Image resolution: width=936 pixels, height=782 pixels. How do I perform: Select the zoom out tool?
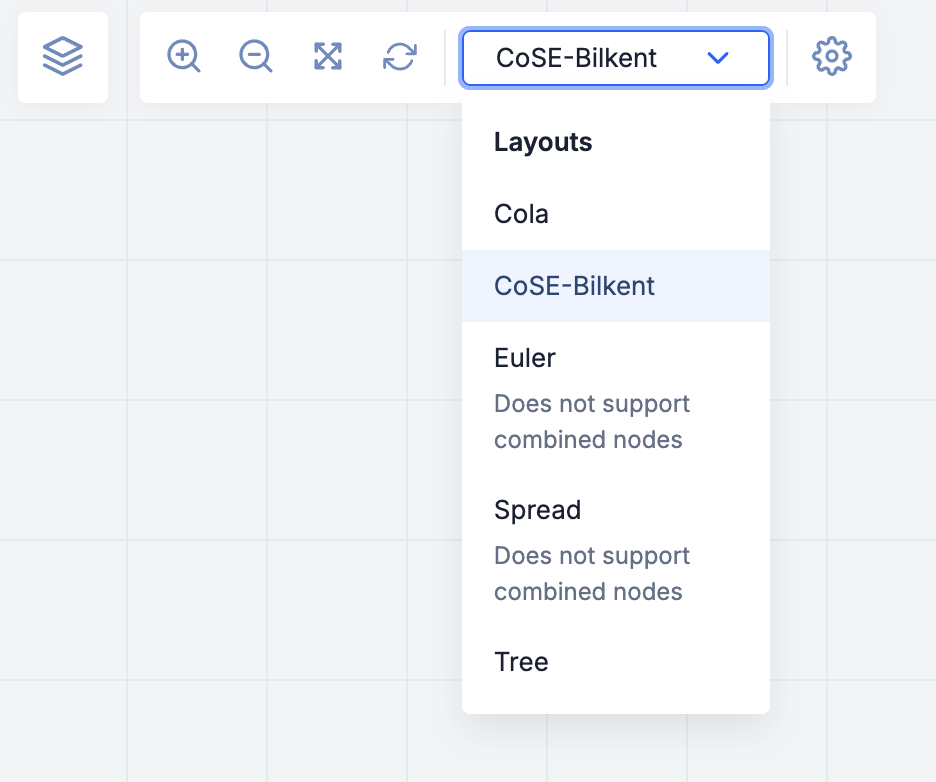(256, 57)
